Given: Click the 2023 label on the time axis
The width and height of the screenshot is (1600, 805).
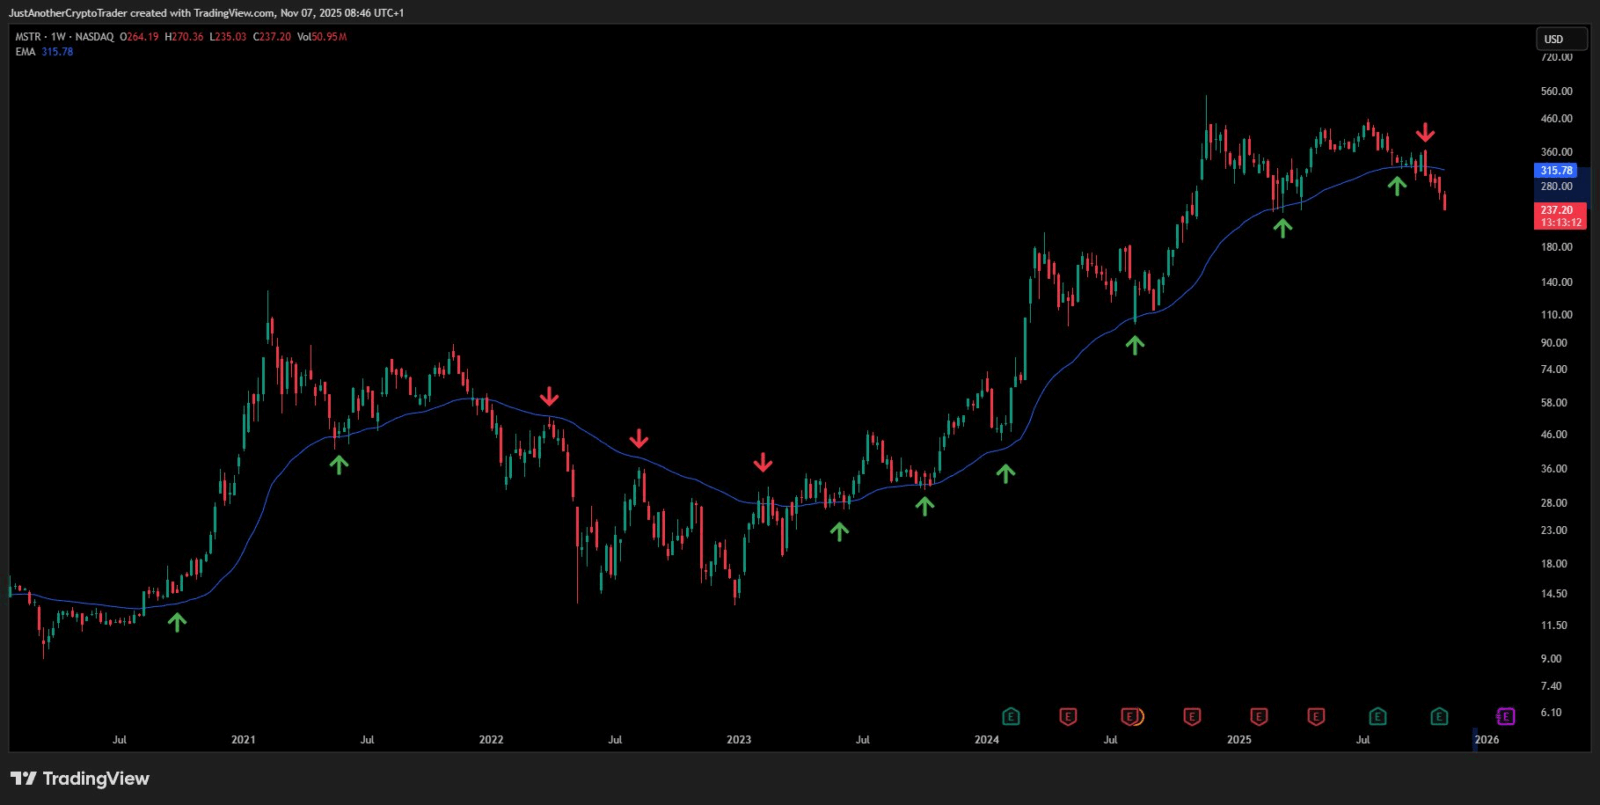Looking at the screenshot, I should point(739,740).
